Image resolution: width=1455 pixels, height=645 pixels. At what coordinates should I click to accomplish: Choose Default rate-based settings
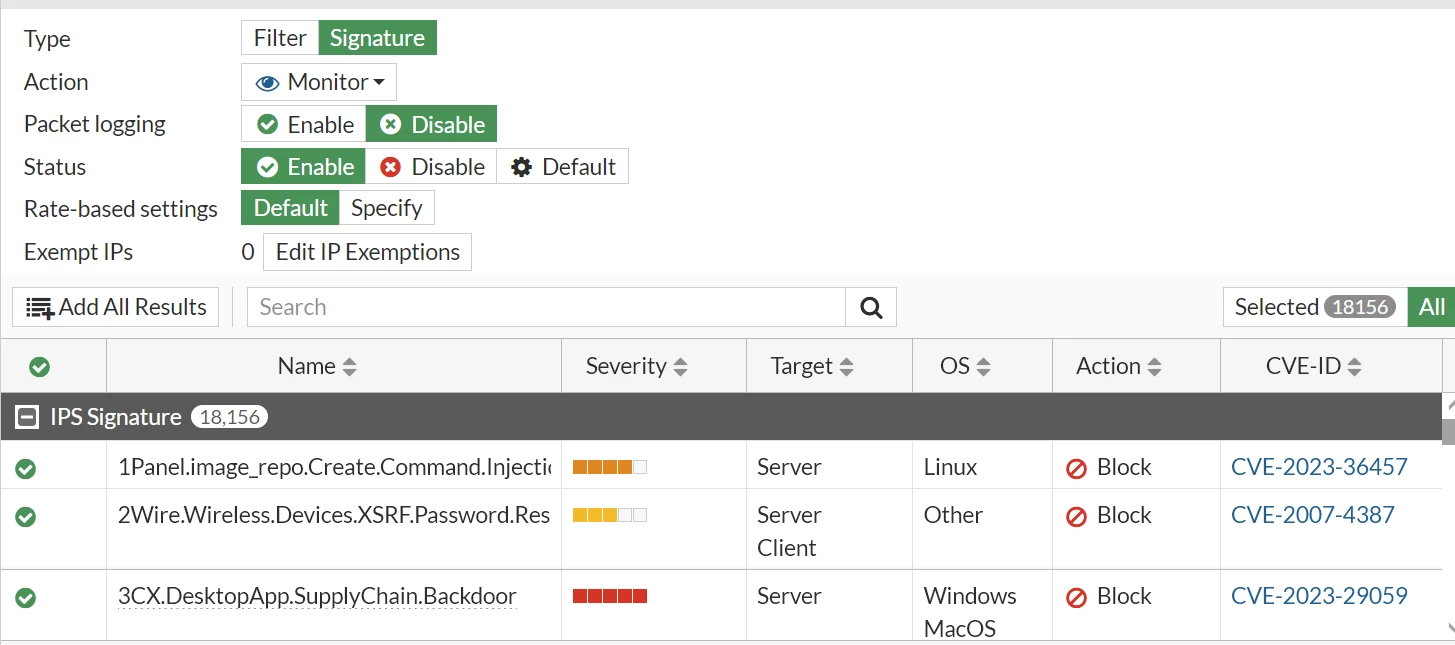coord(290,208)
